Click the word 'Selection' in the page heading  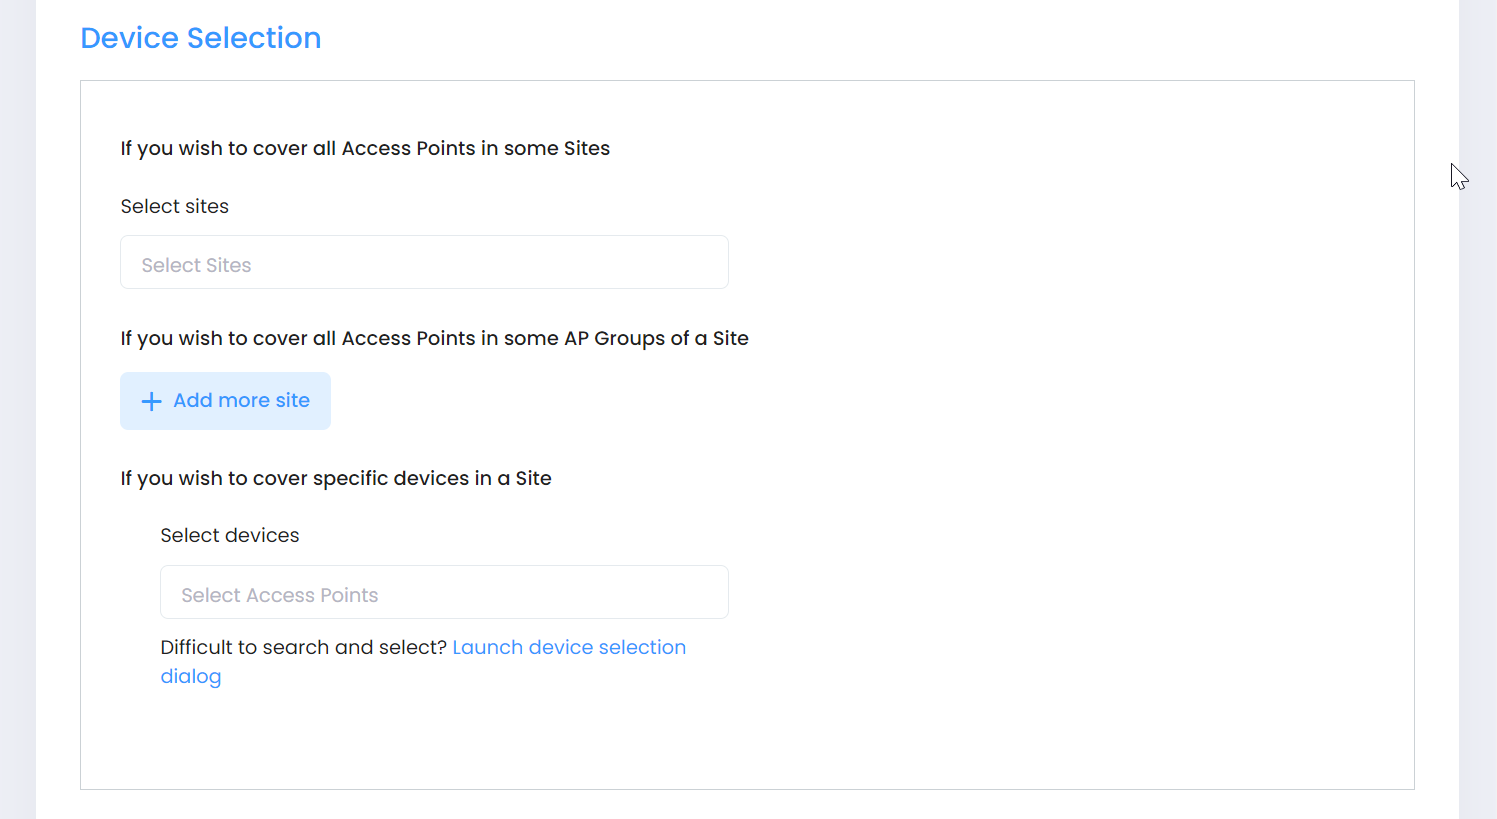254,38
